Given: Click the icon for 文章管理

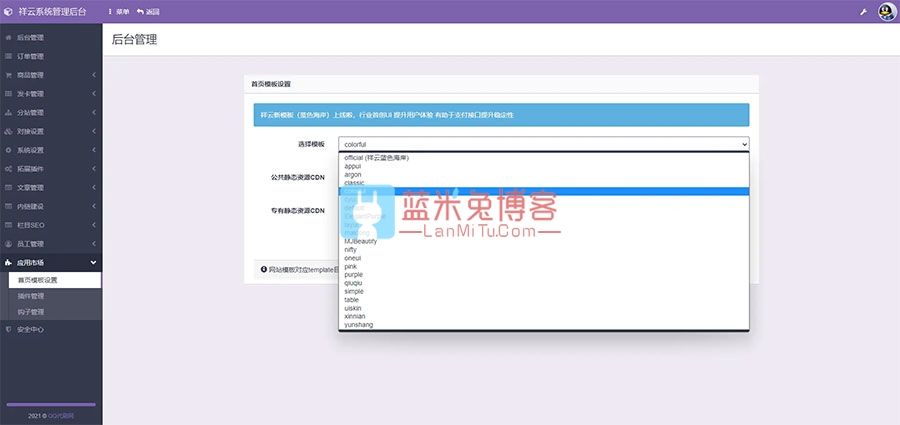Looking at the screenshot, I should 8,188.
